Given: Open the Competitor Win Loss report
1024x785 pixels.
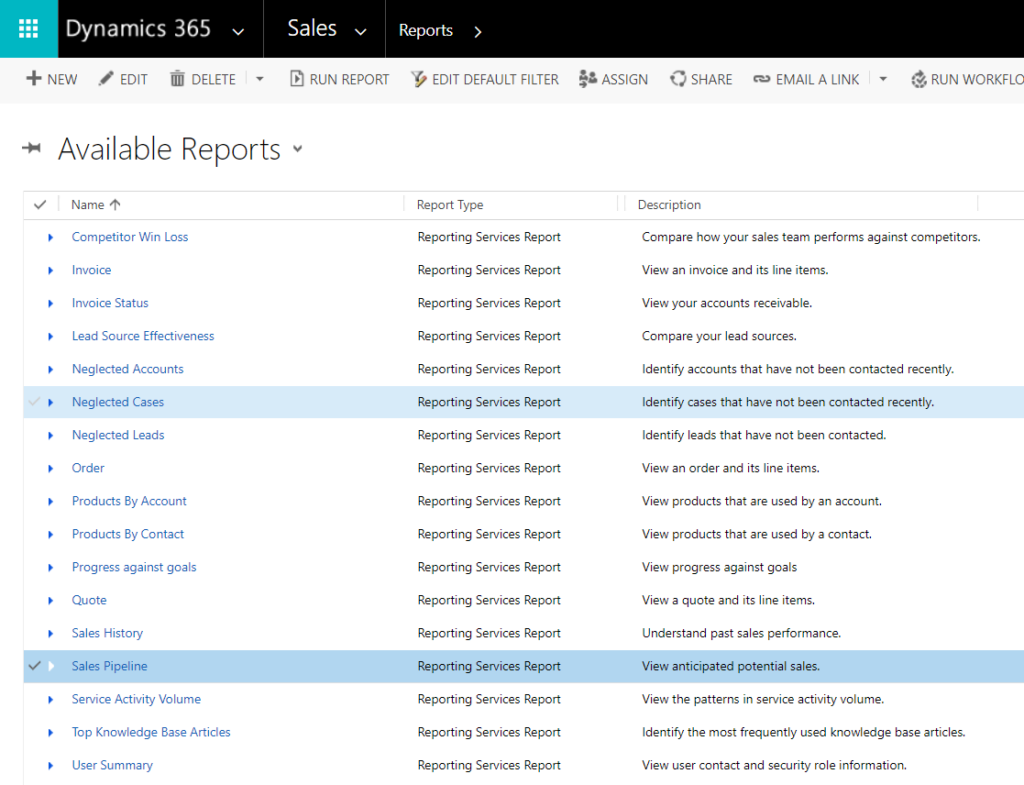Looking at the screenshot, I should (129, 237).
